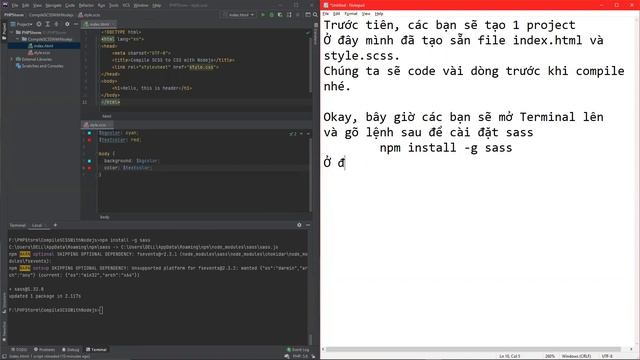Screen dimensions: 640x360
Task: Open the Event Log button
Action: 298,350
